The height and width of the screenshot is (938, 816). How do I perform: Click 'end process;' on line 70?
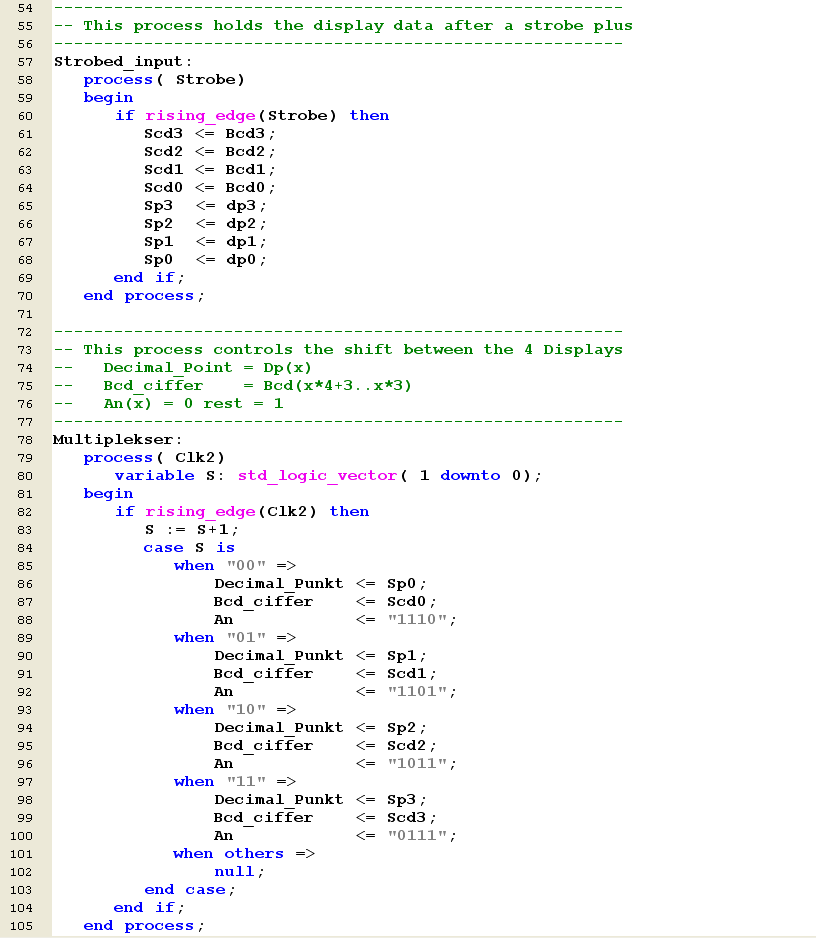144,296
